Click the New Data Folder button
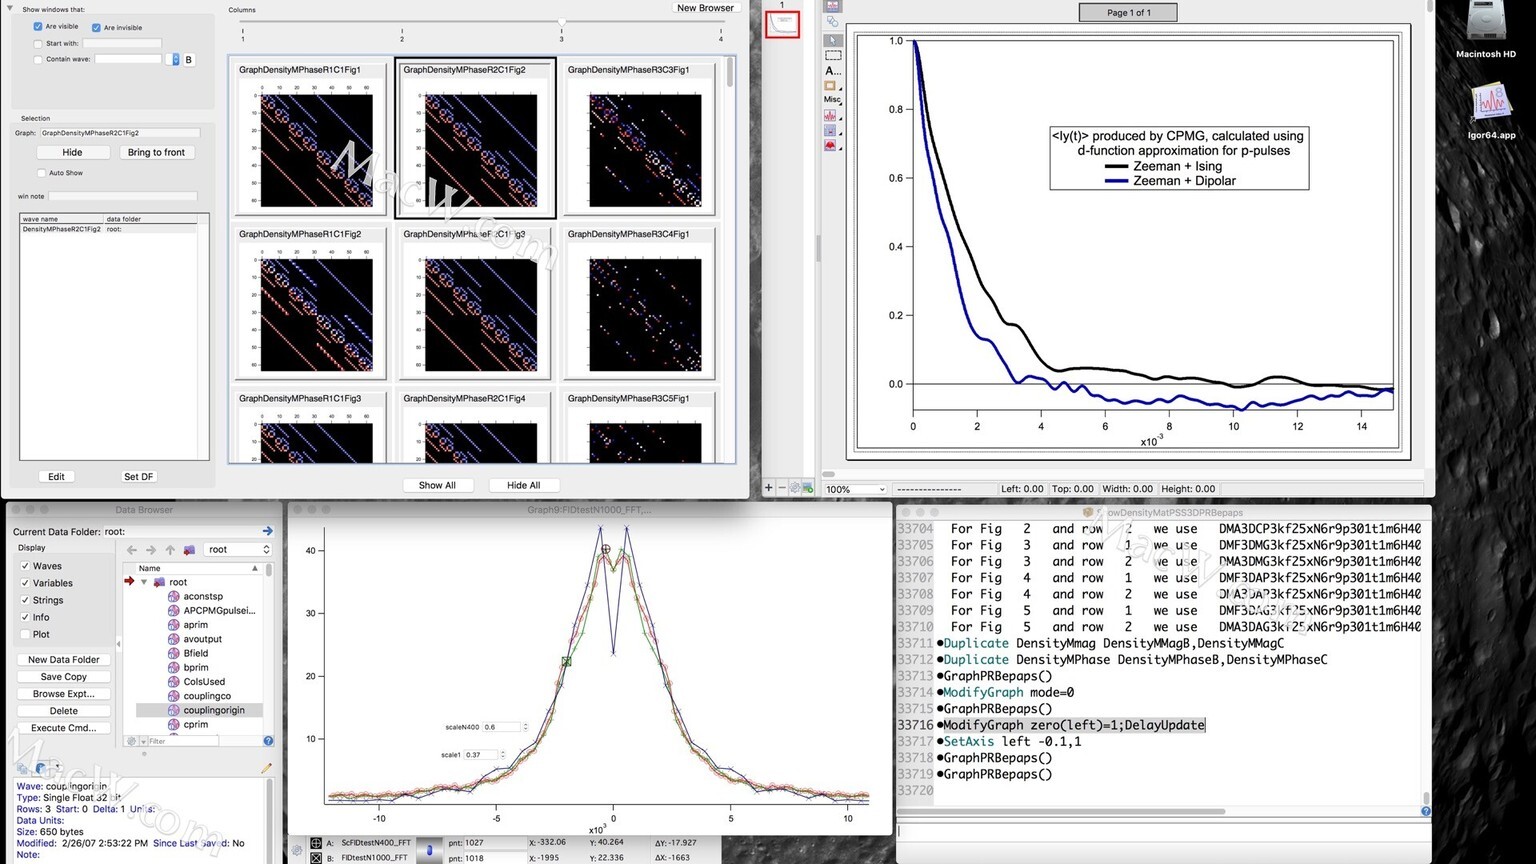 pyautogui.click(x=64, y=660)
